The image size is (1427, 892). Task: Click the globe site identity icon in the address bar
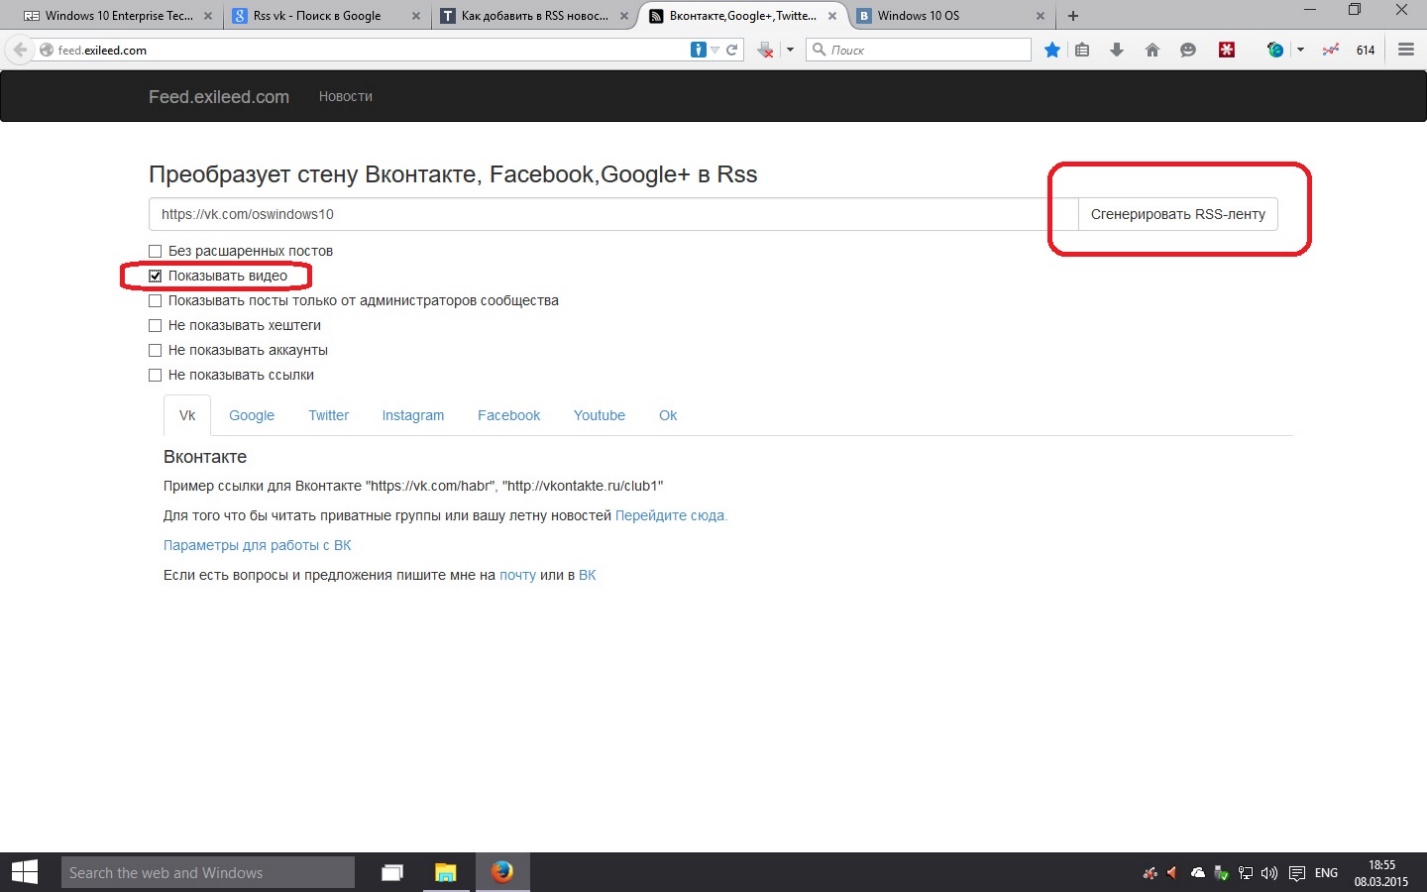(46, 50)
